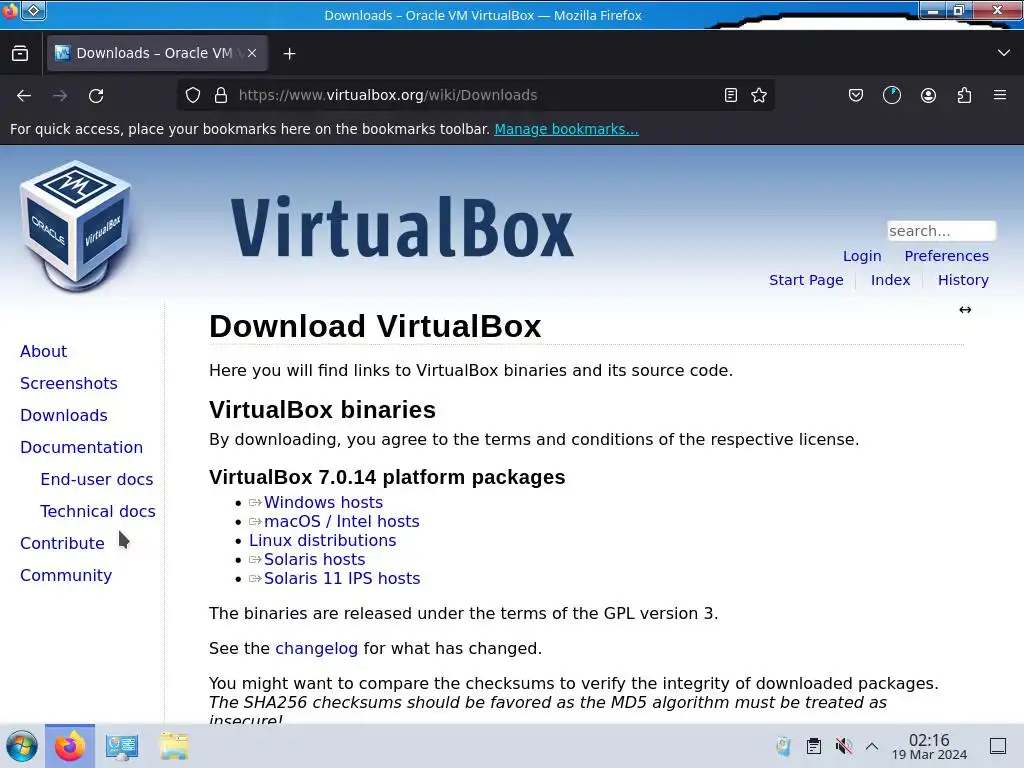Screen dimensions: 1024x768
Task: Download the Windows hosts package
Action: tap(323, 502)
